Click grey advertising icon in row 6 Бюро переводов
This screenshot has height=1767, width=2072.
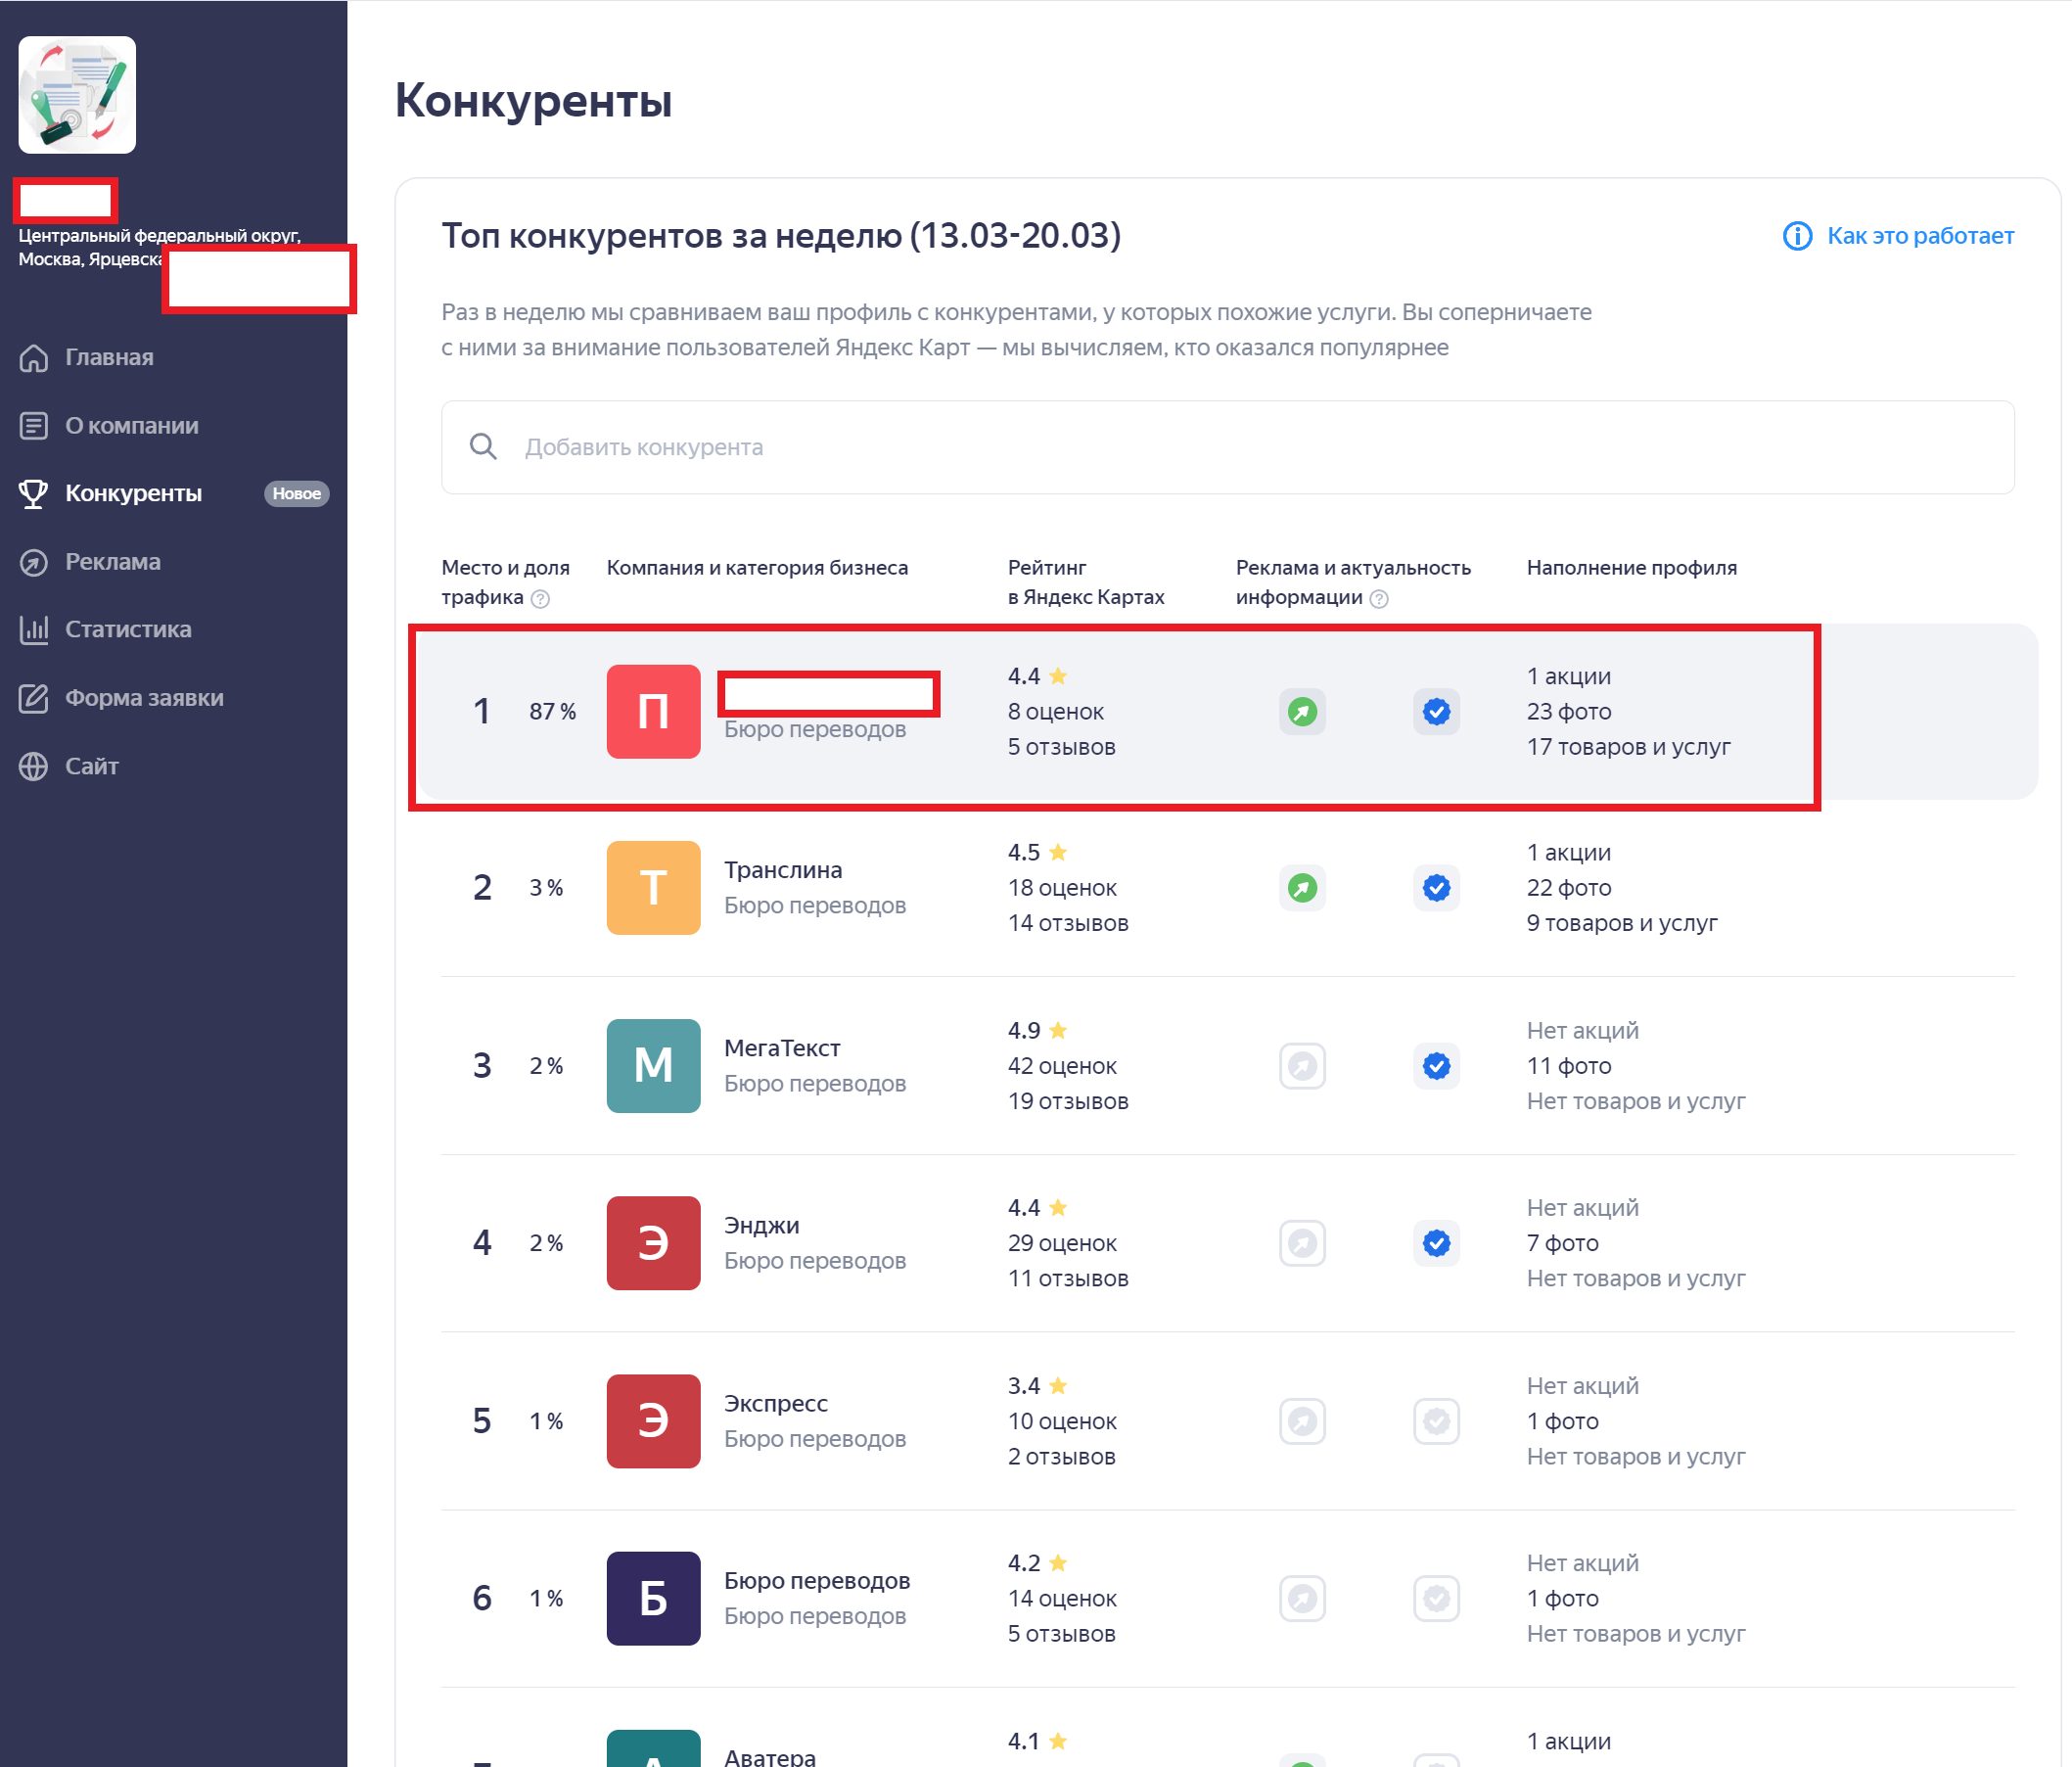click(1302, 1599)
